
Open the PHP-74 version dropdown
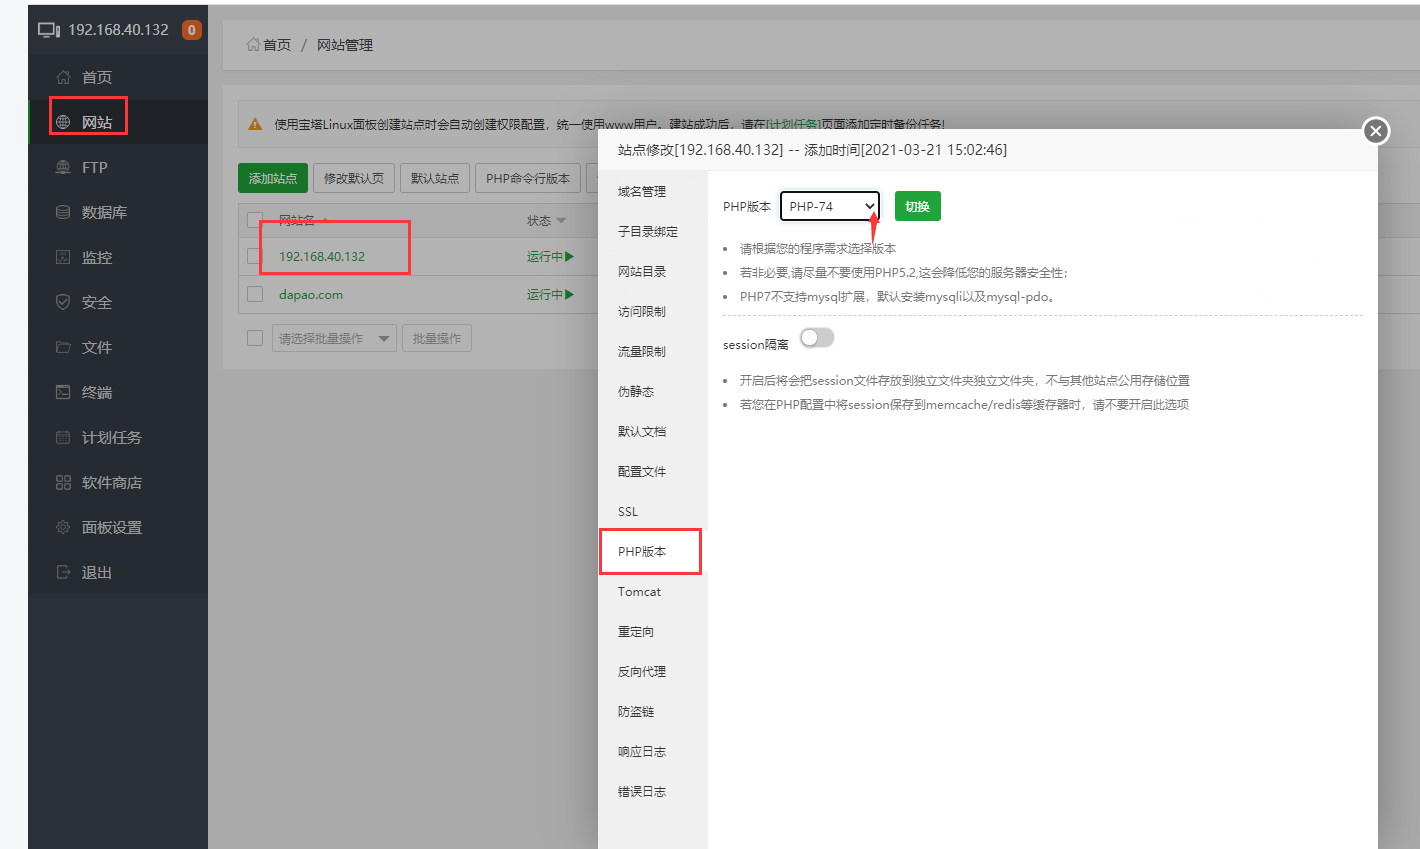[830, 206]
